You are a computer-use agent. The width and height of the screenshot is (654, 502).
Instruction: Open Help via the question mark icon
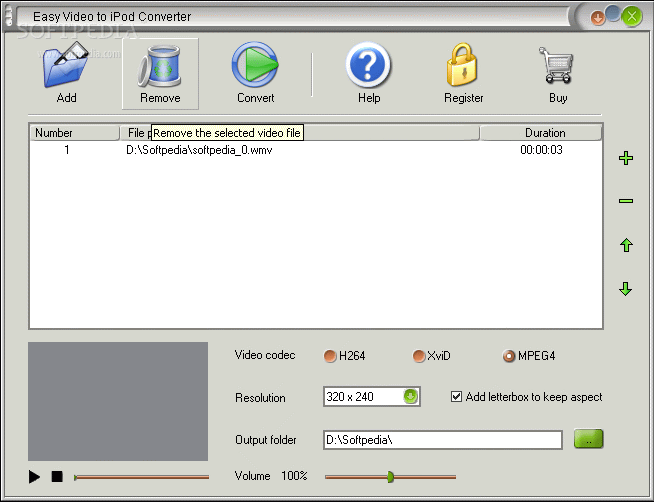(368, 65)
